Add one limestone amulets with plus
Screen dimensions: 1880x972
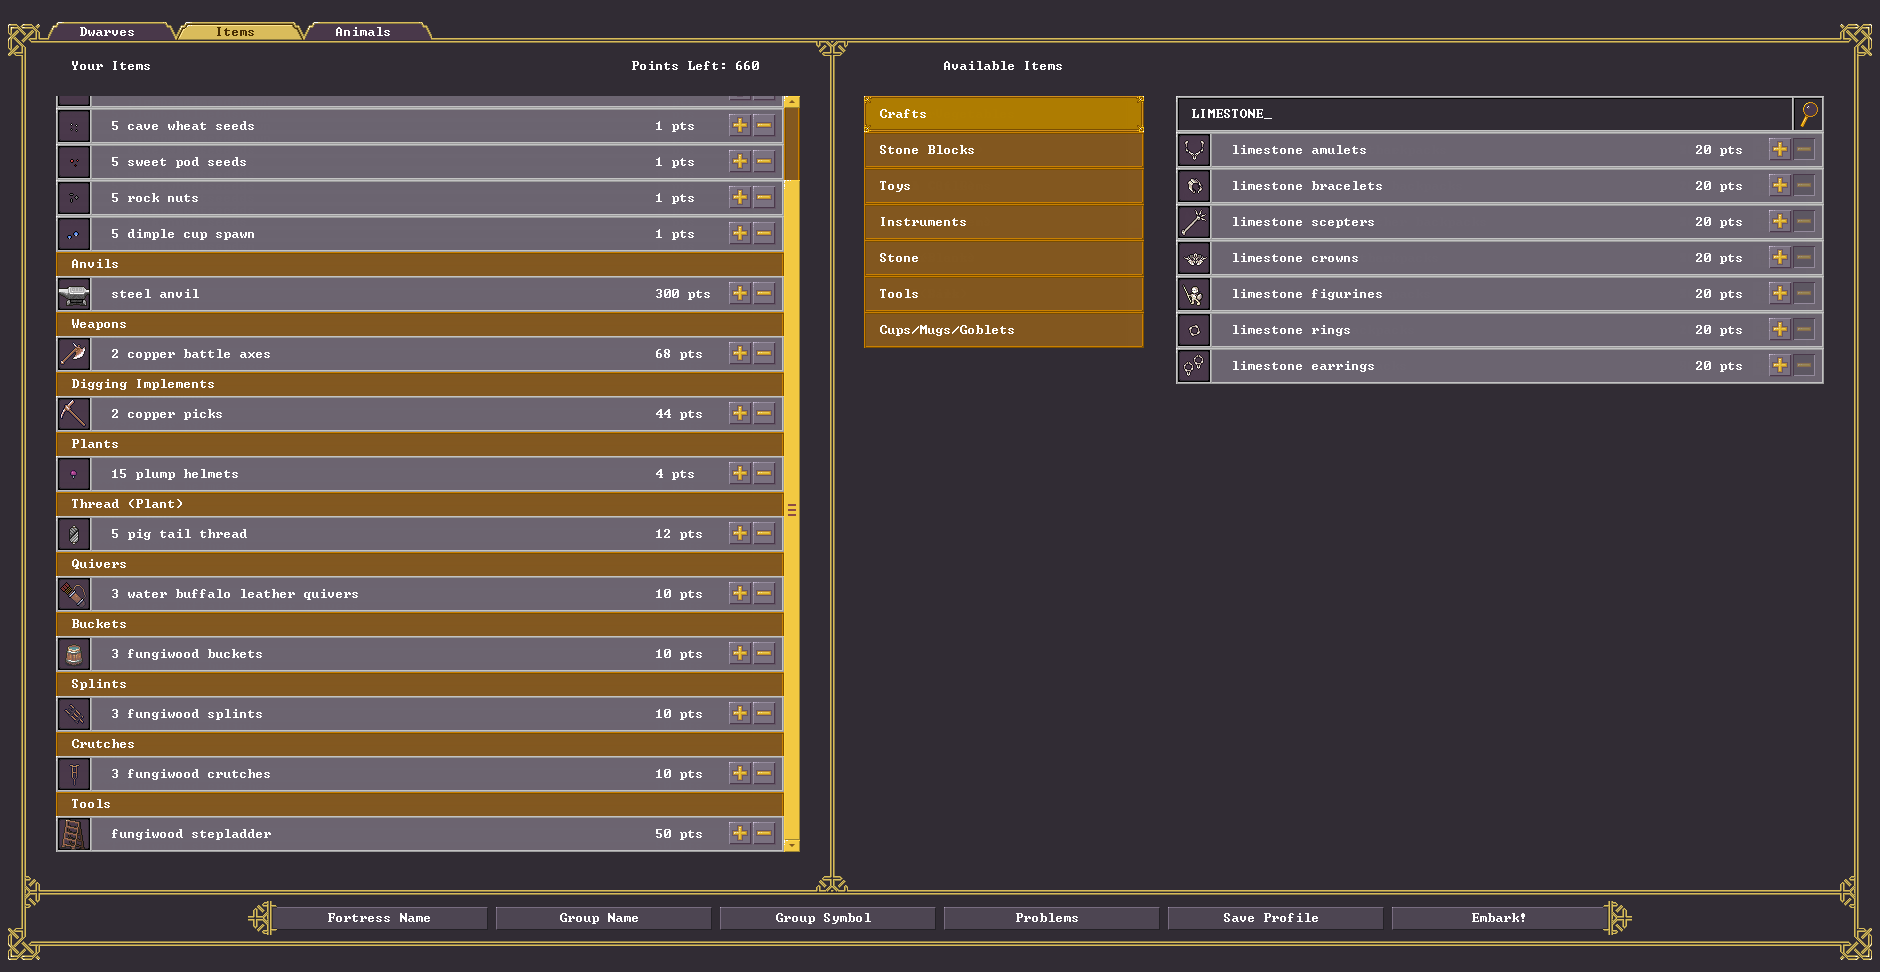pos(1780,150)
